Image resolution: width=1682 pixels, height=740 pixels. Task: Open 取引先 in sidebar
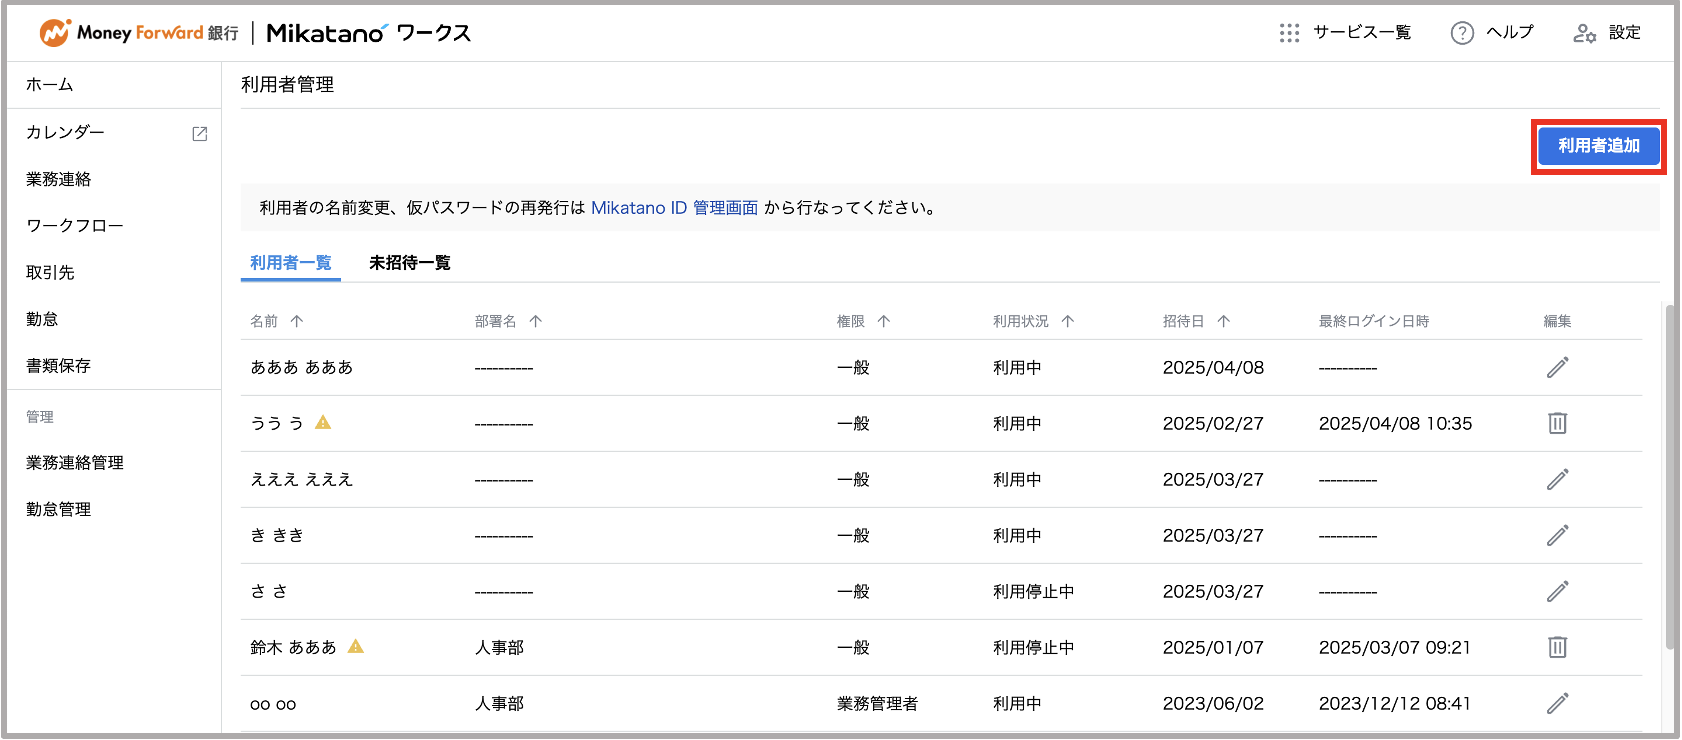tap(50, 272)
